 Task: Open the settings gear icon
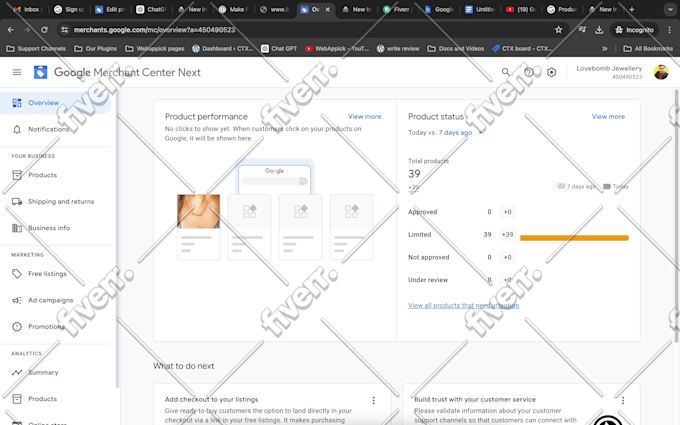[x=551, y=72]
